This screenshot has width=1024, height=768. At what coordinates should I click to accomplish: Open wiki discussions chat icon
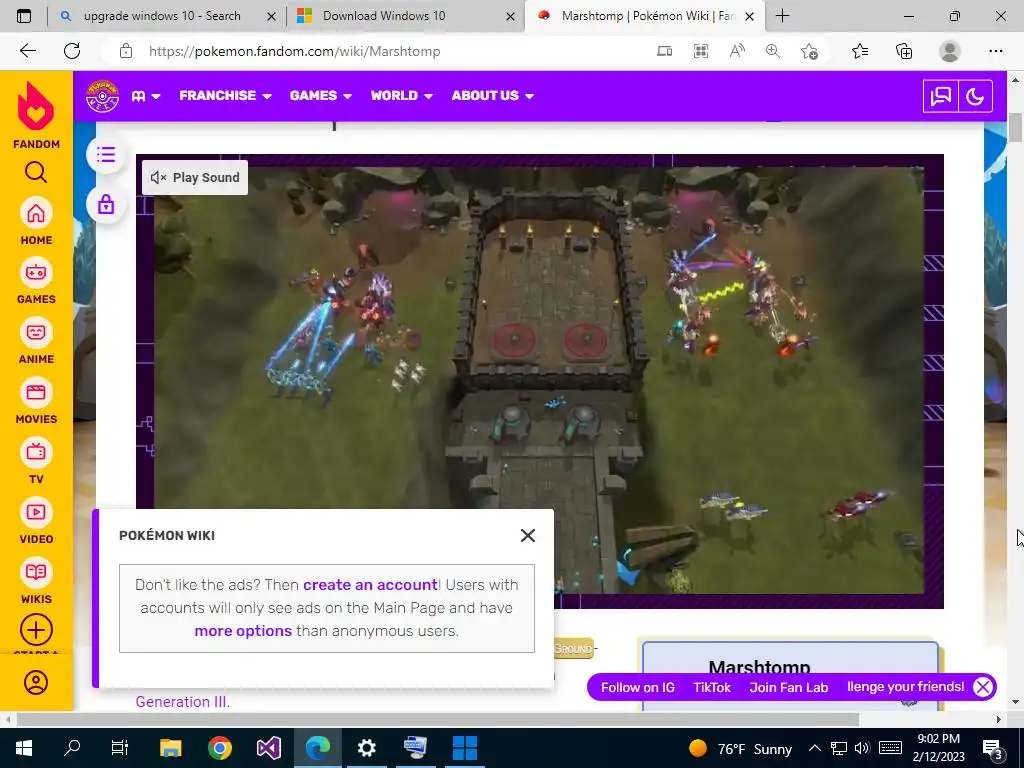point(940,97)
